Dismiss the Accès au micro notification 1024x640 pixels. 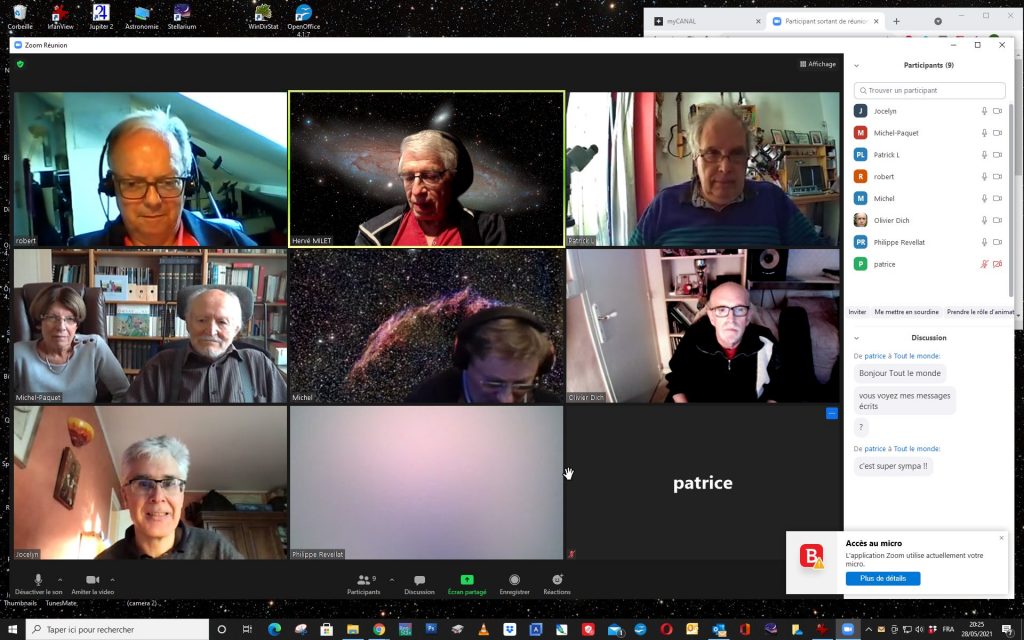tap(1002, 538)
